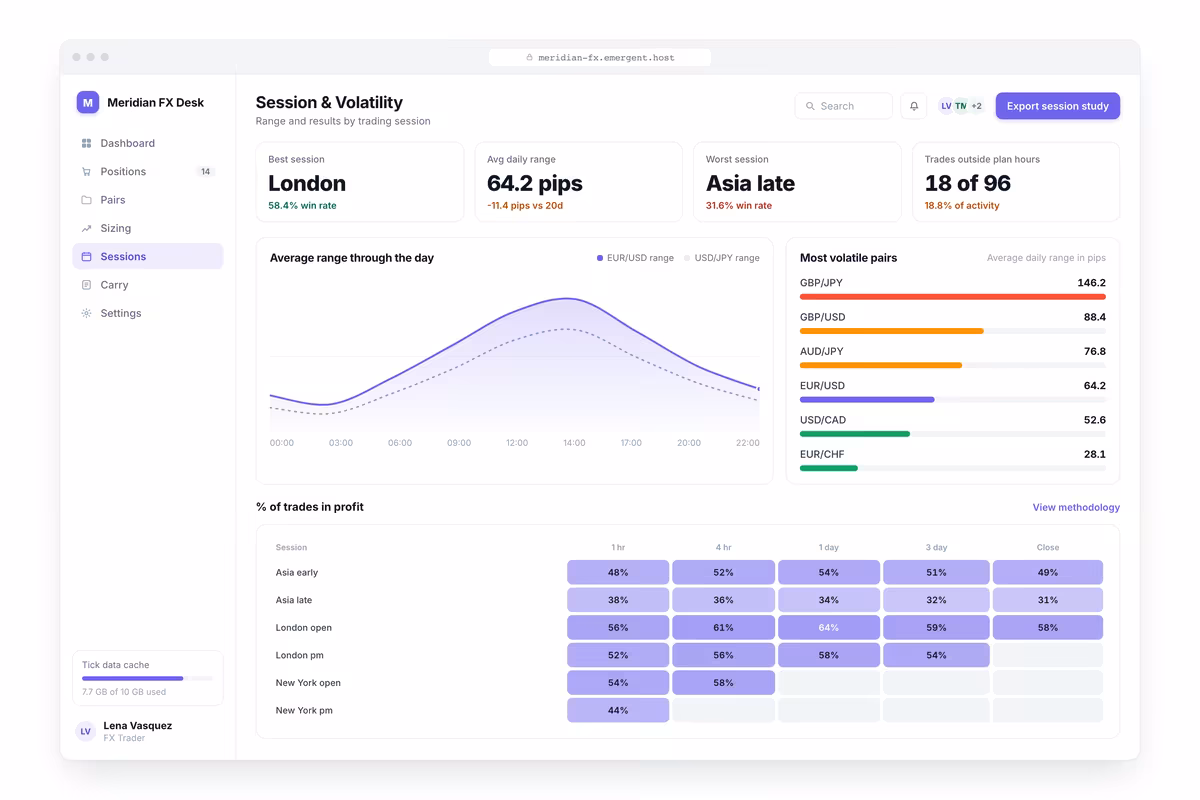
Task: Click the USD/CAD green range bar
Action: [855, 434]
